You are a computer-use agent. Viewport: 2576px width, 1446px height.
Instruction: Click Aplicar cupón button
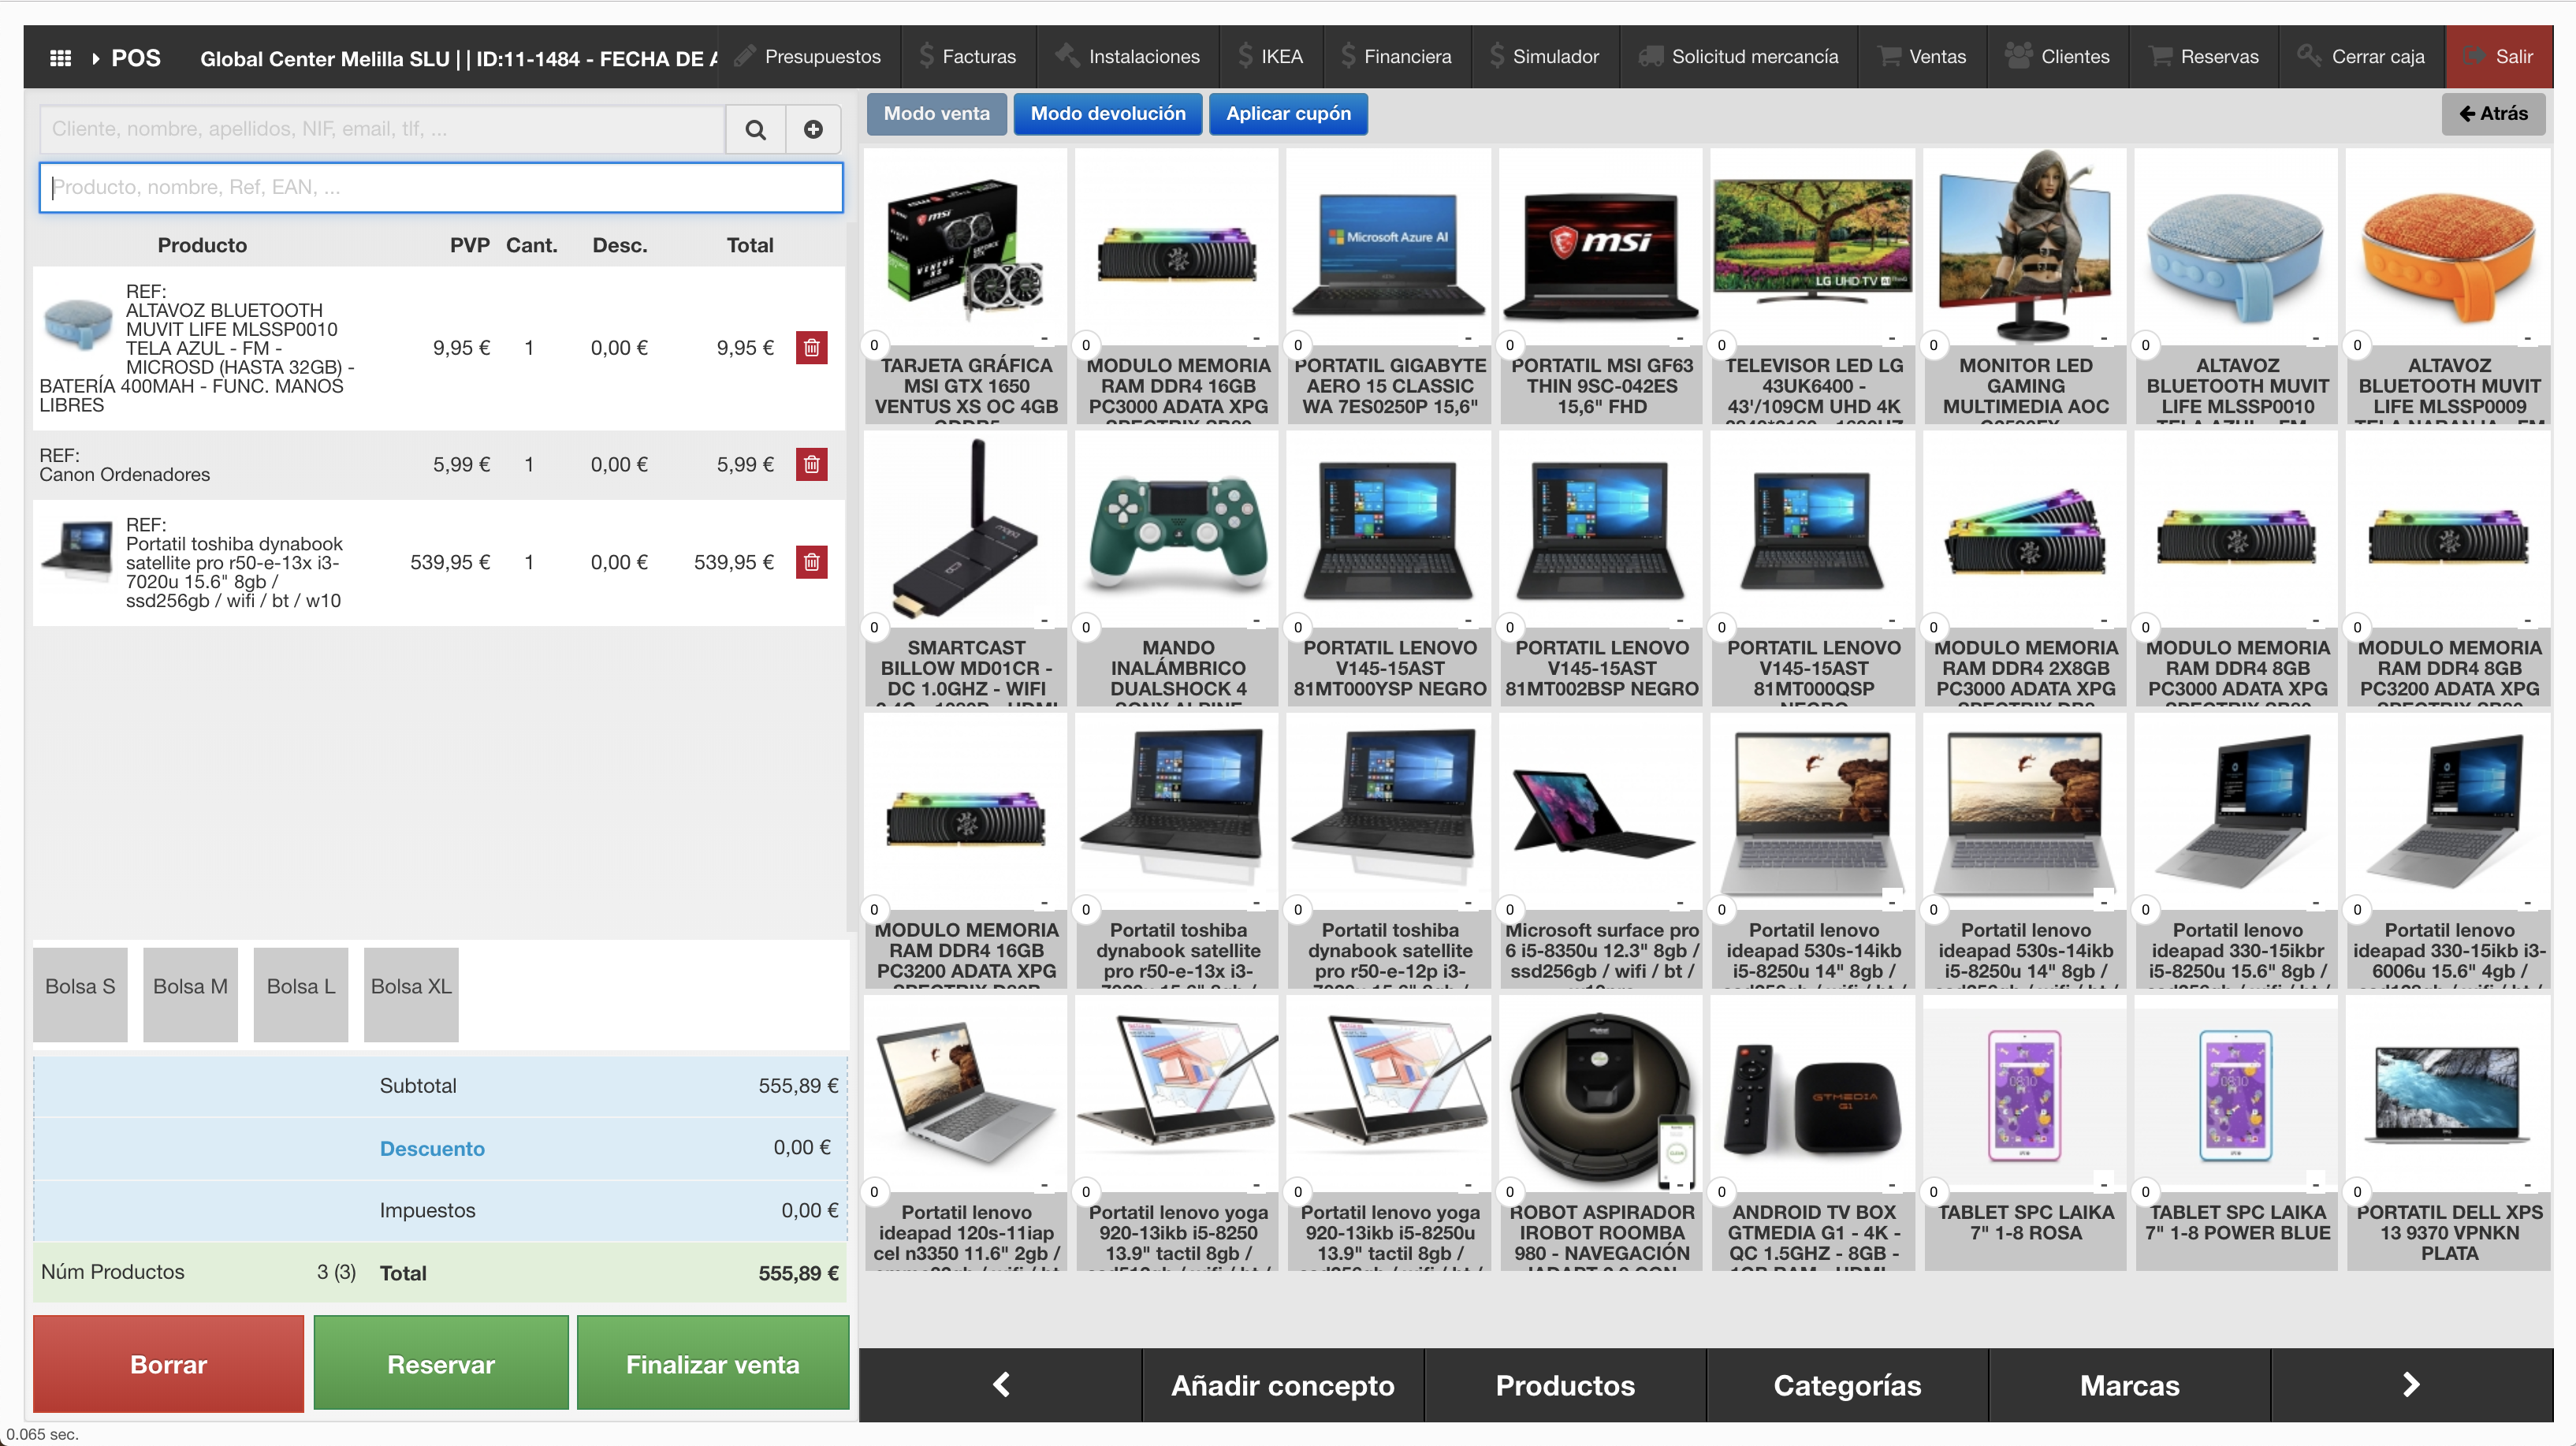pos(1288,114)
